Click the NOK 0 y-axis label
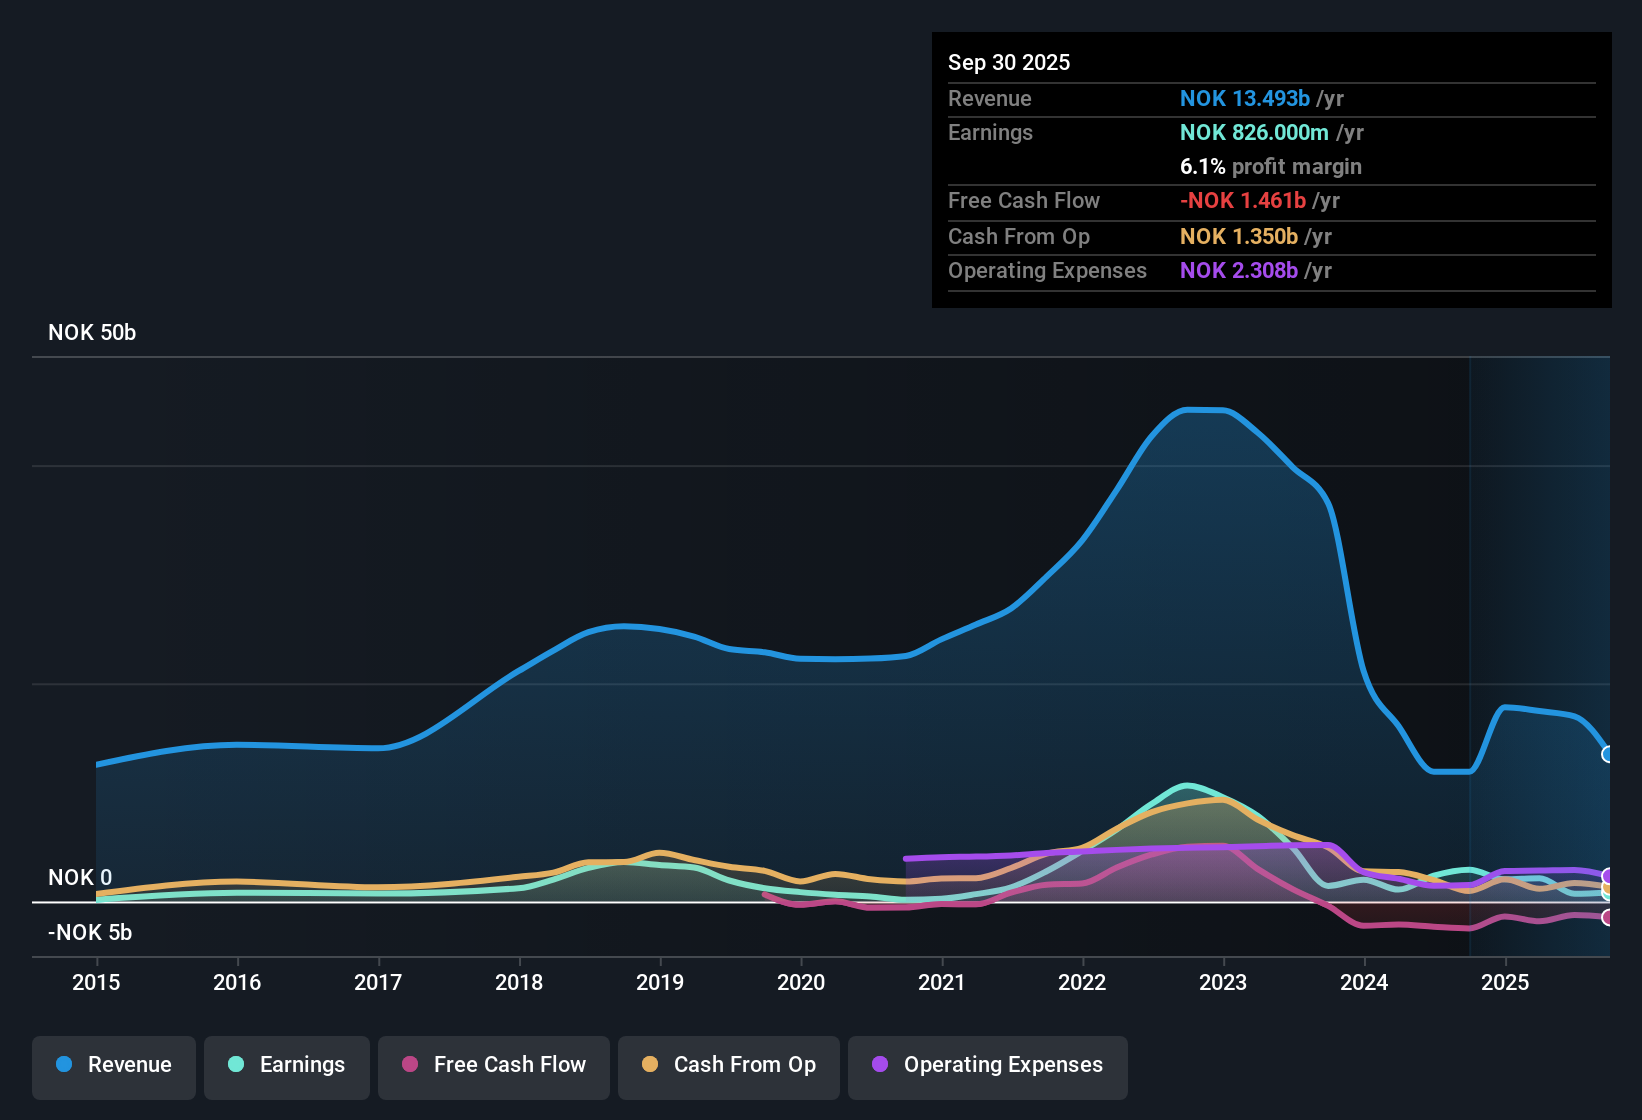This screenshot has height=1120, width=1642. click(80, 878)
